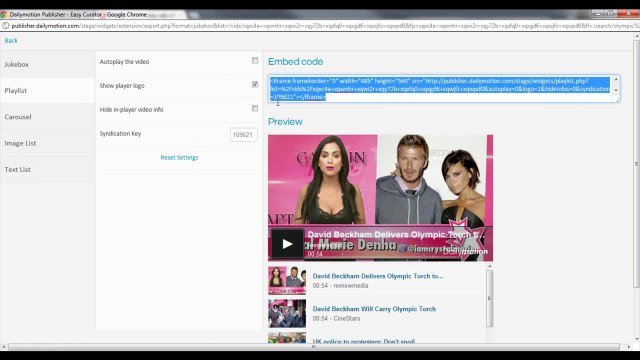The width and height of the screenshot is (640, 360).
Task: Enable Hide in-player video info checkbox
Action: pos(255,109)
